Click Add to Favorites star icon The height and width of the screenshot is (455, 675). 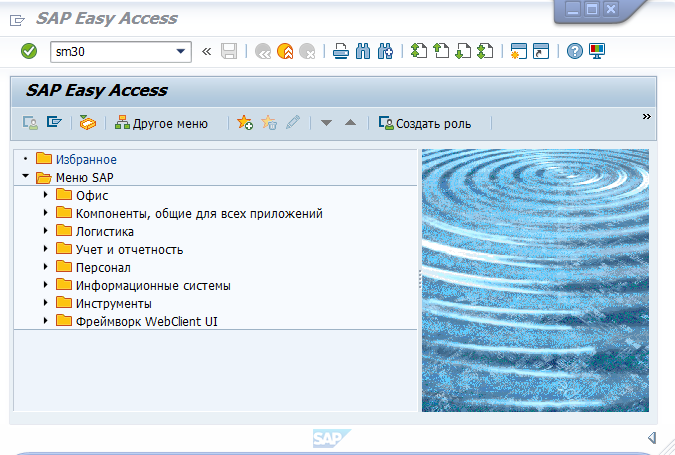[245, 123]
